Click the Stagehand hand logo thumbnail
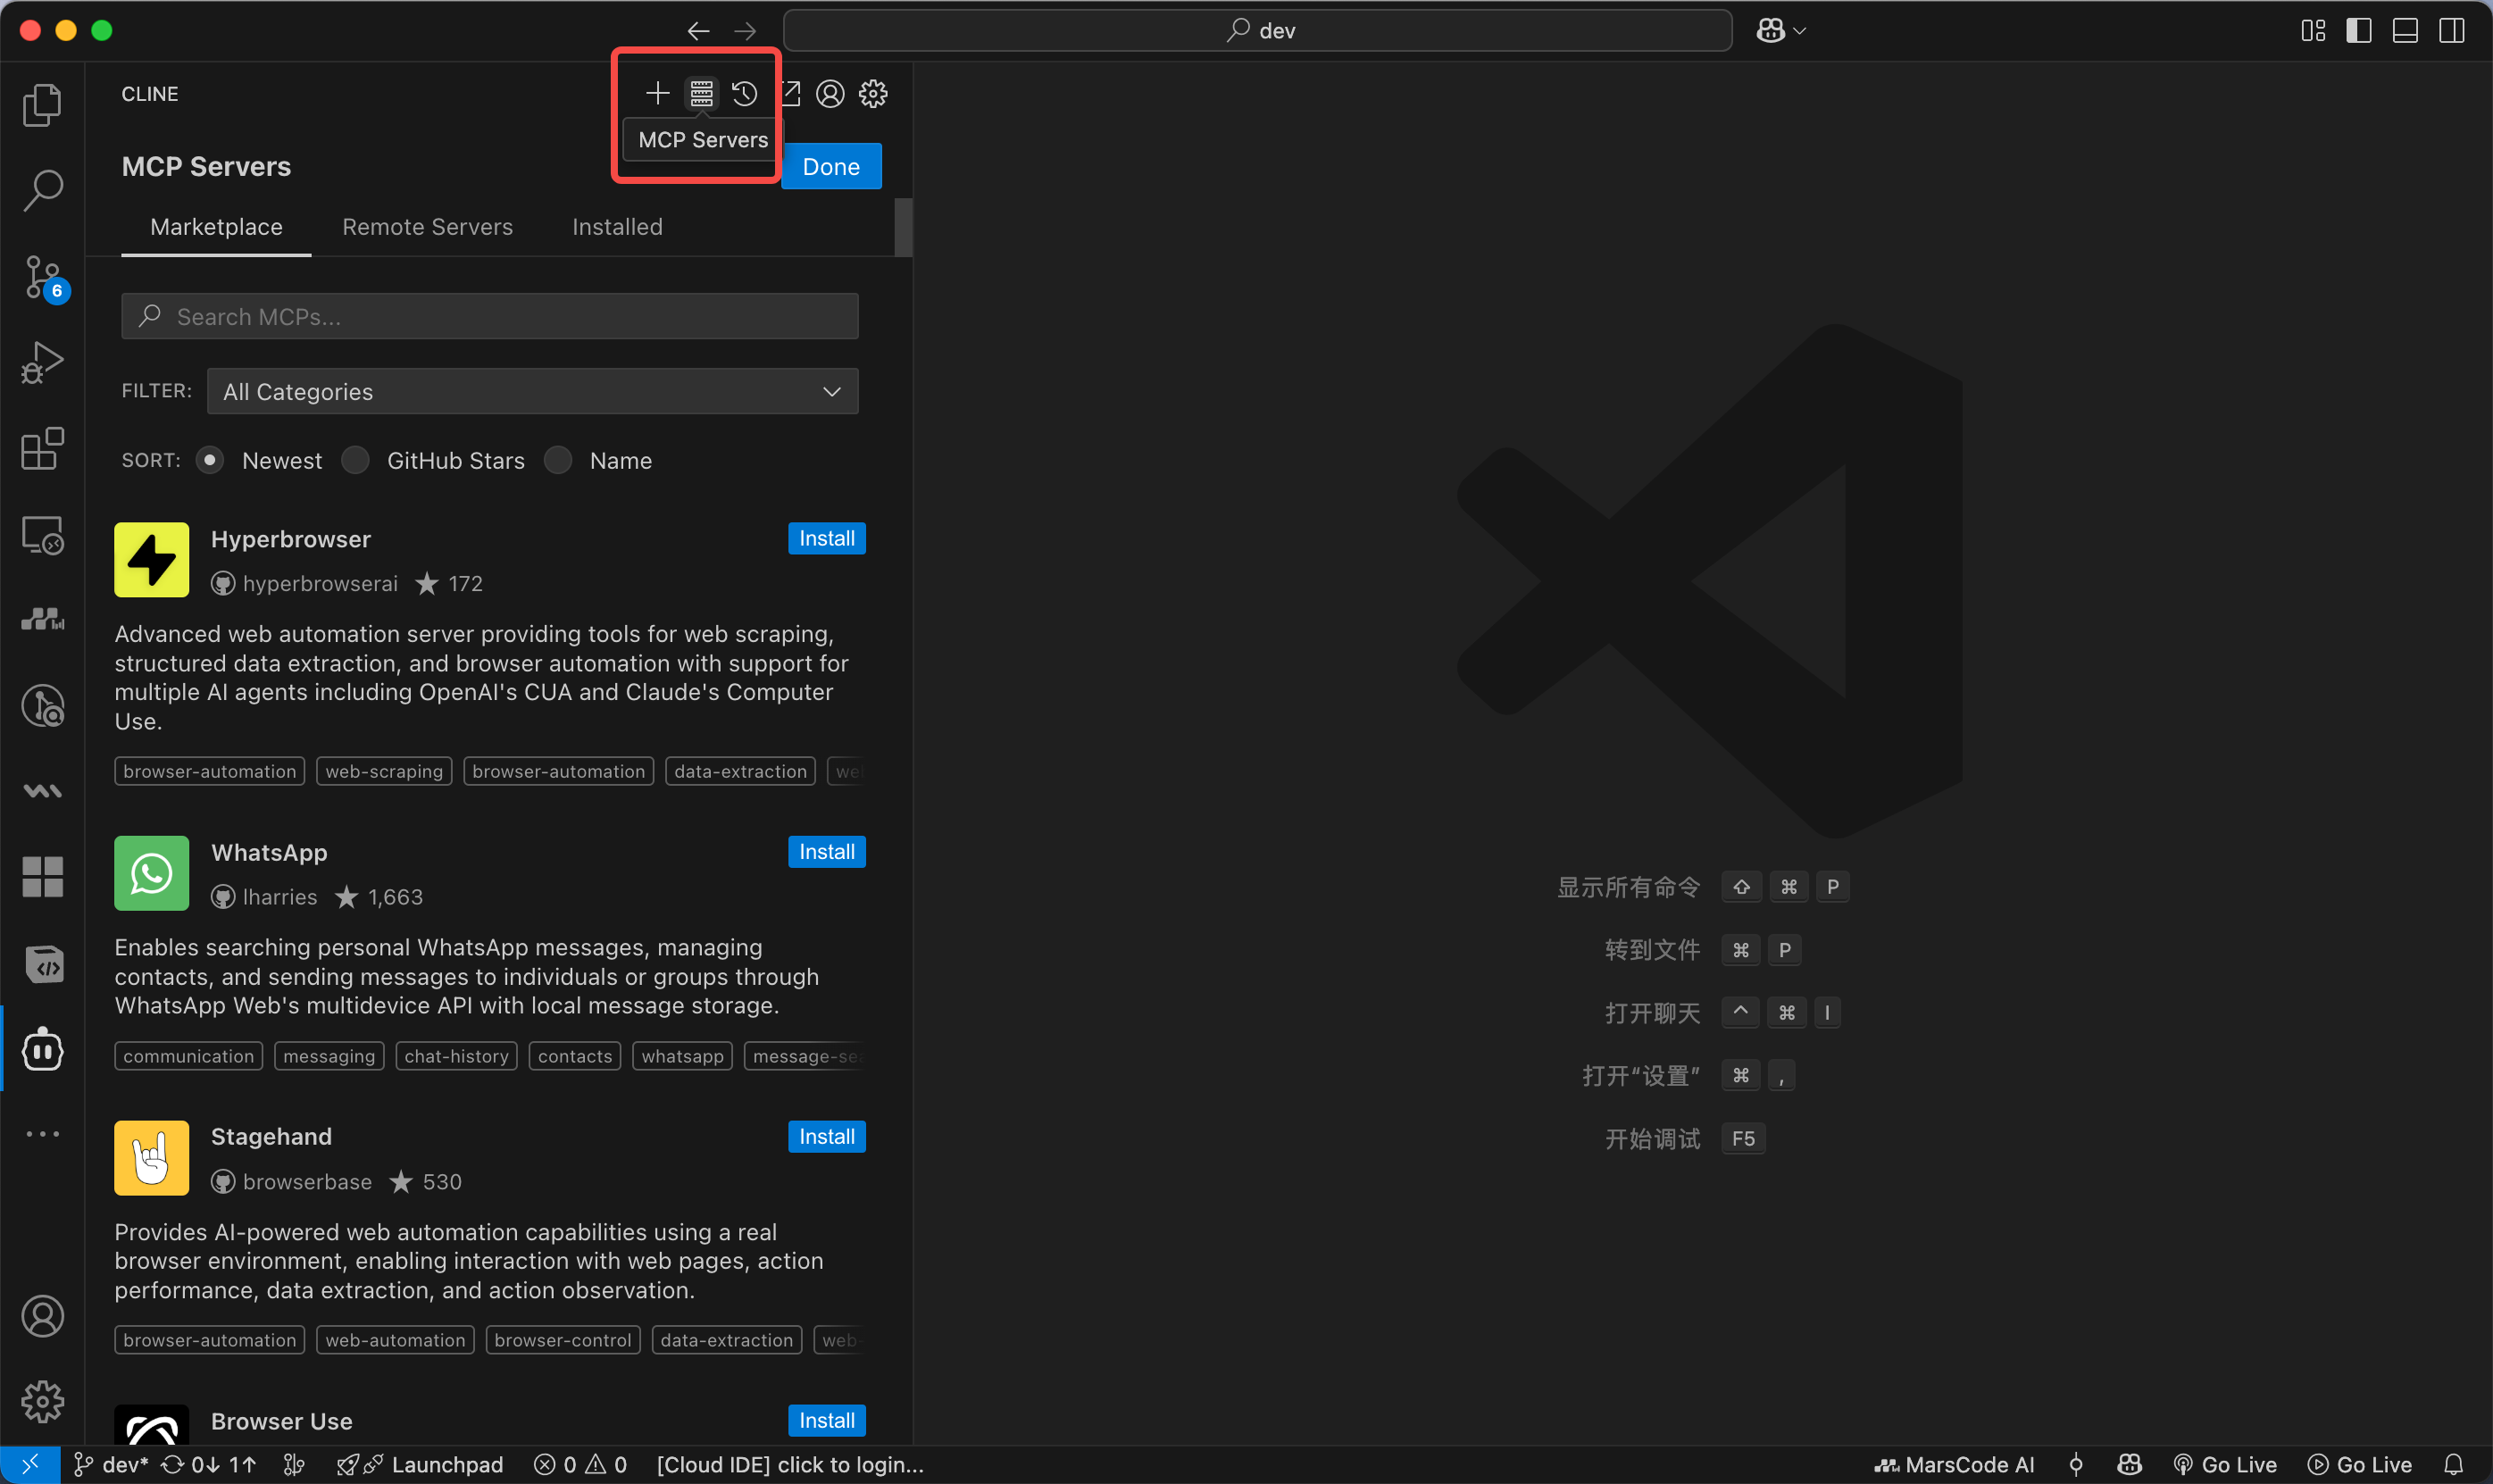Screen dimensions: 2493x1484 pyautogui.click(x=151, y=1158)
